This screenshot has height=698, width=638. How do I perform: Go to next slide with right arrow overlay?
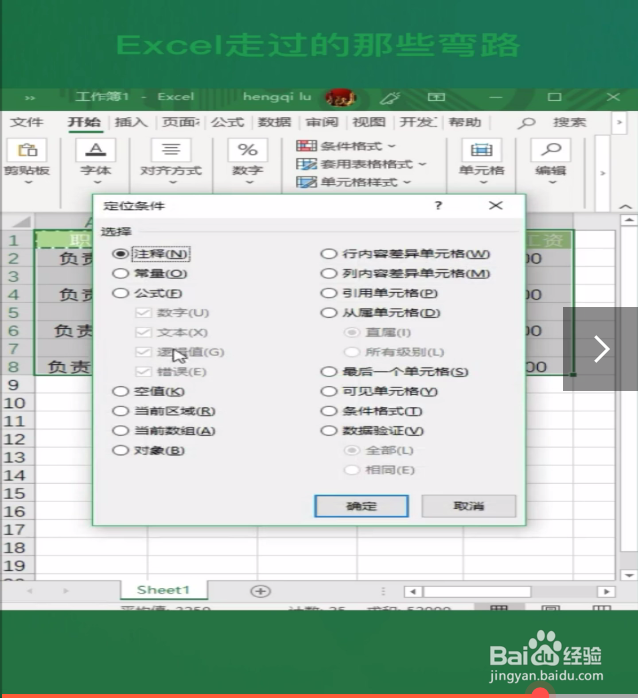click(601, 349)
